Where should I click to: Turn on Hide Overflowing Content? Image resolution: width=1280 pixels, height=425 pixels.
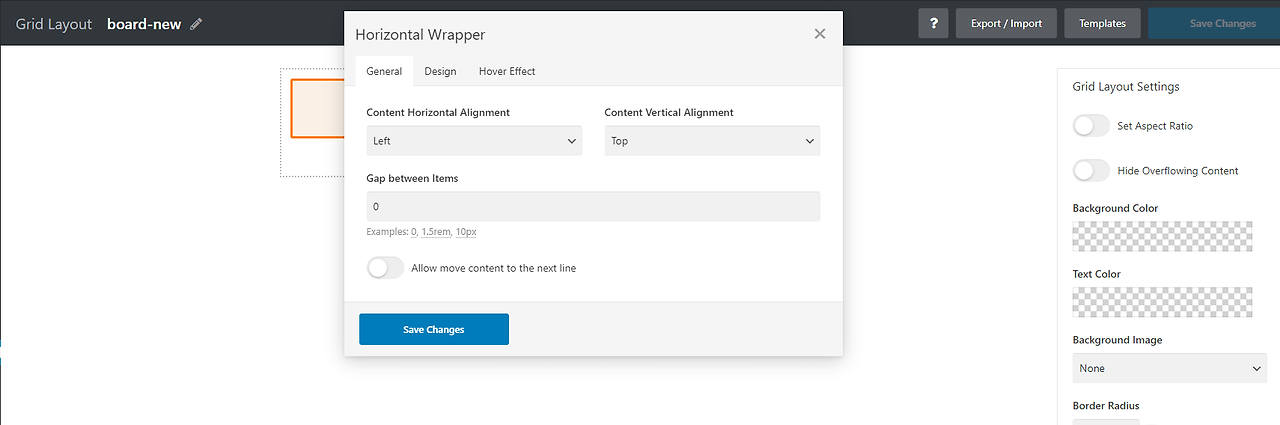[1091, 171]
